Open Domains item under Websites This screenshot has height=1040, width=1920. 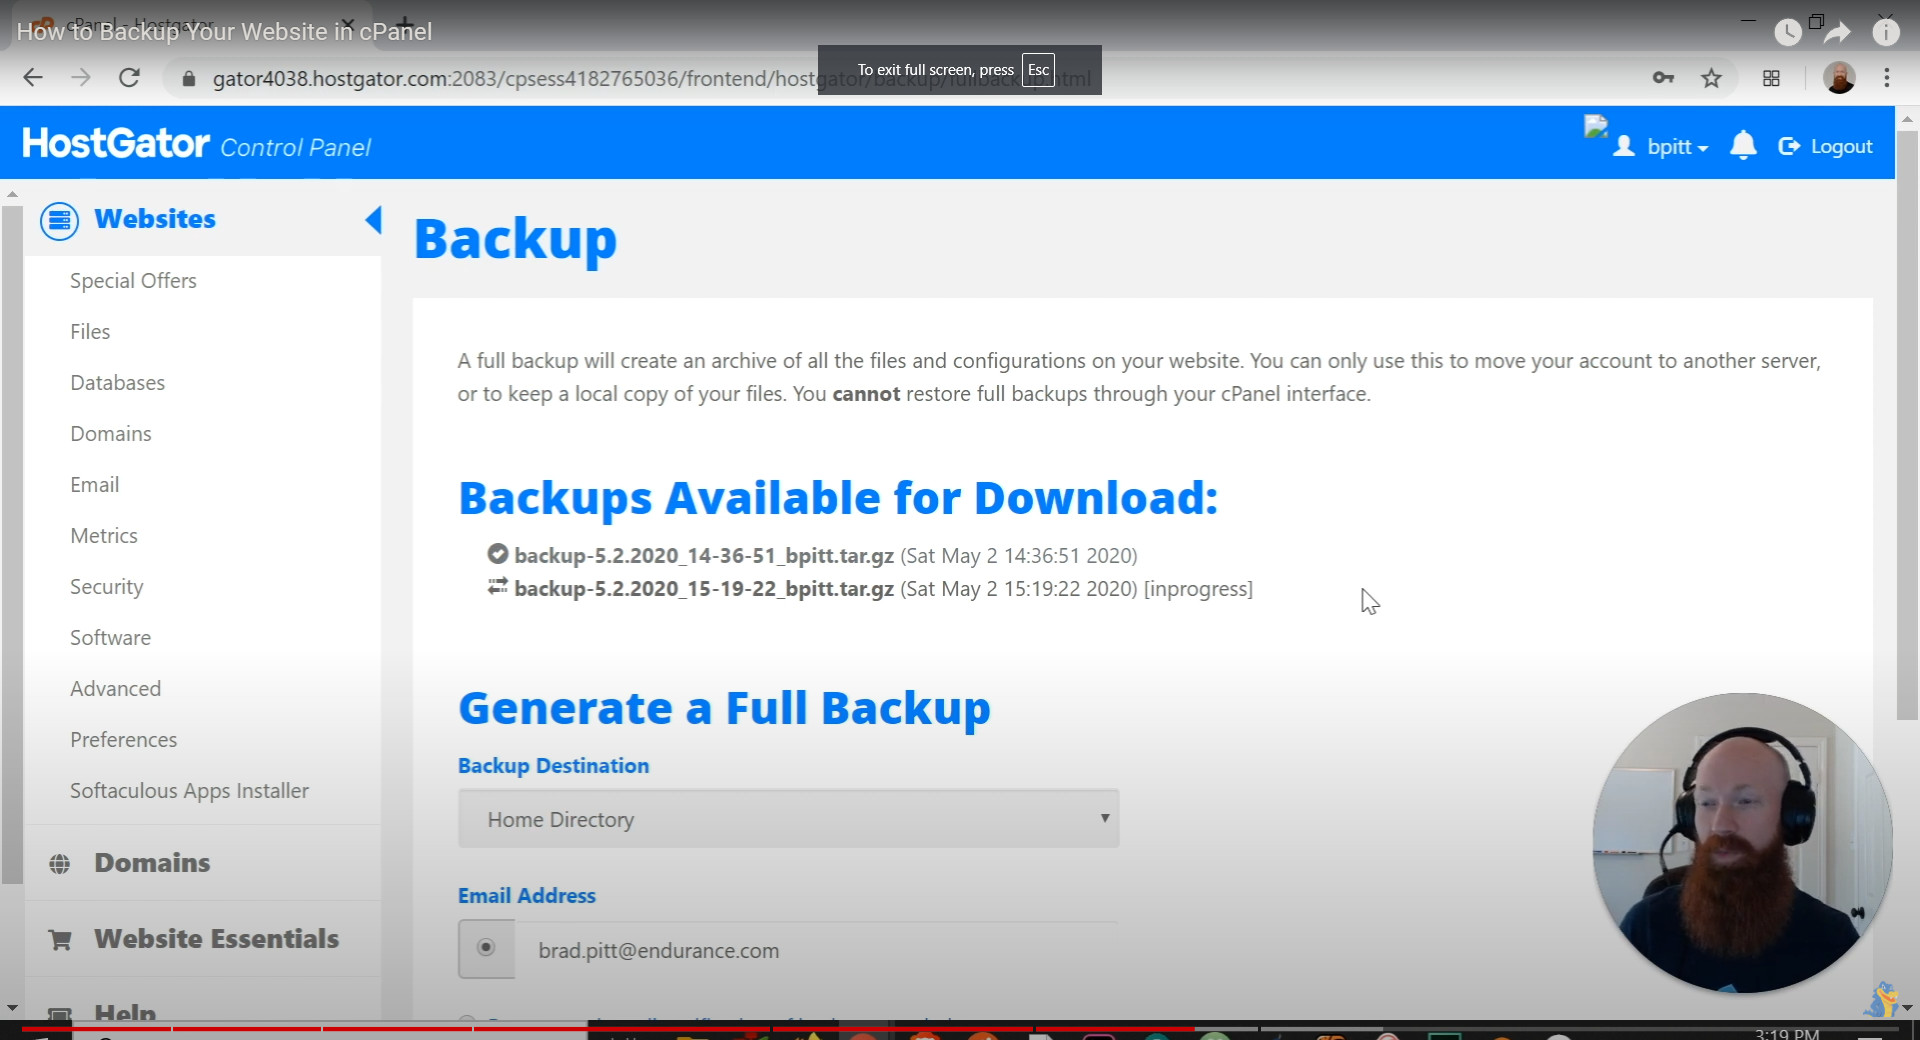point(111,434)
